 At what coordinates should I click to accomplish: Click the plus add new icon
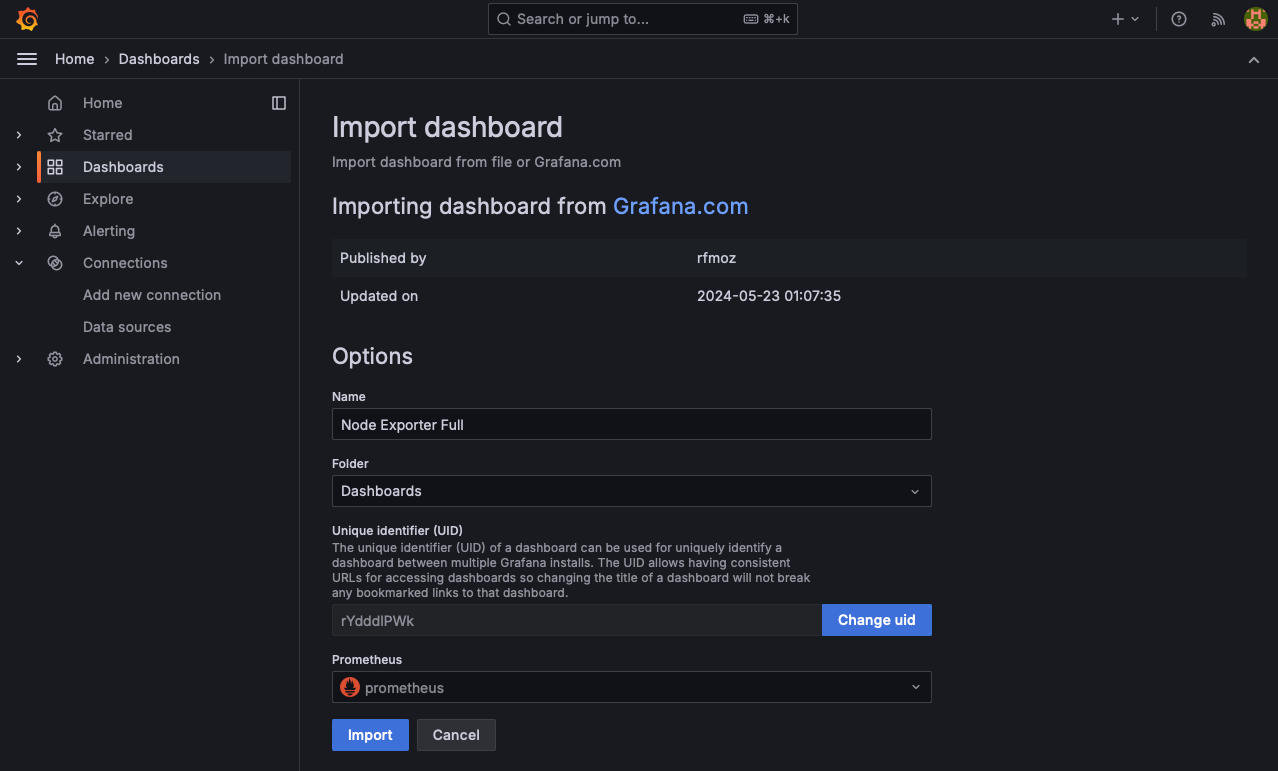pos(1118,19)
